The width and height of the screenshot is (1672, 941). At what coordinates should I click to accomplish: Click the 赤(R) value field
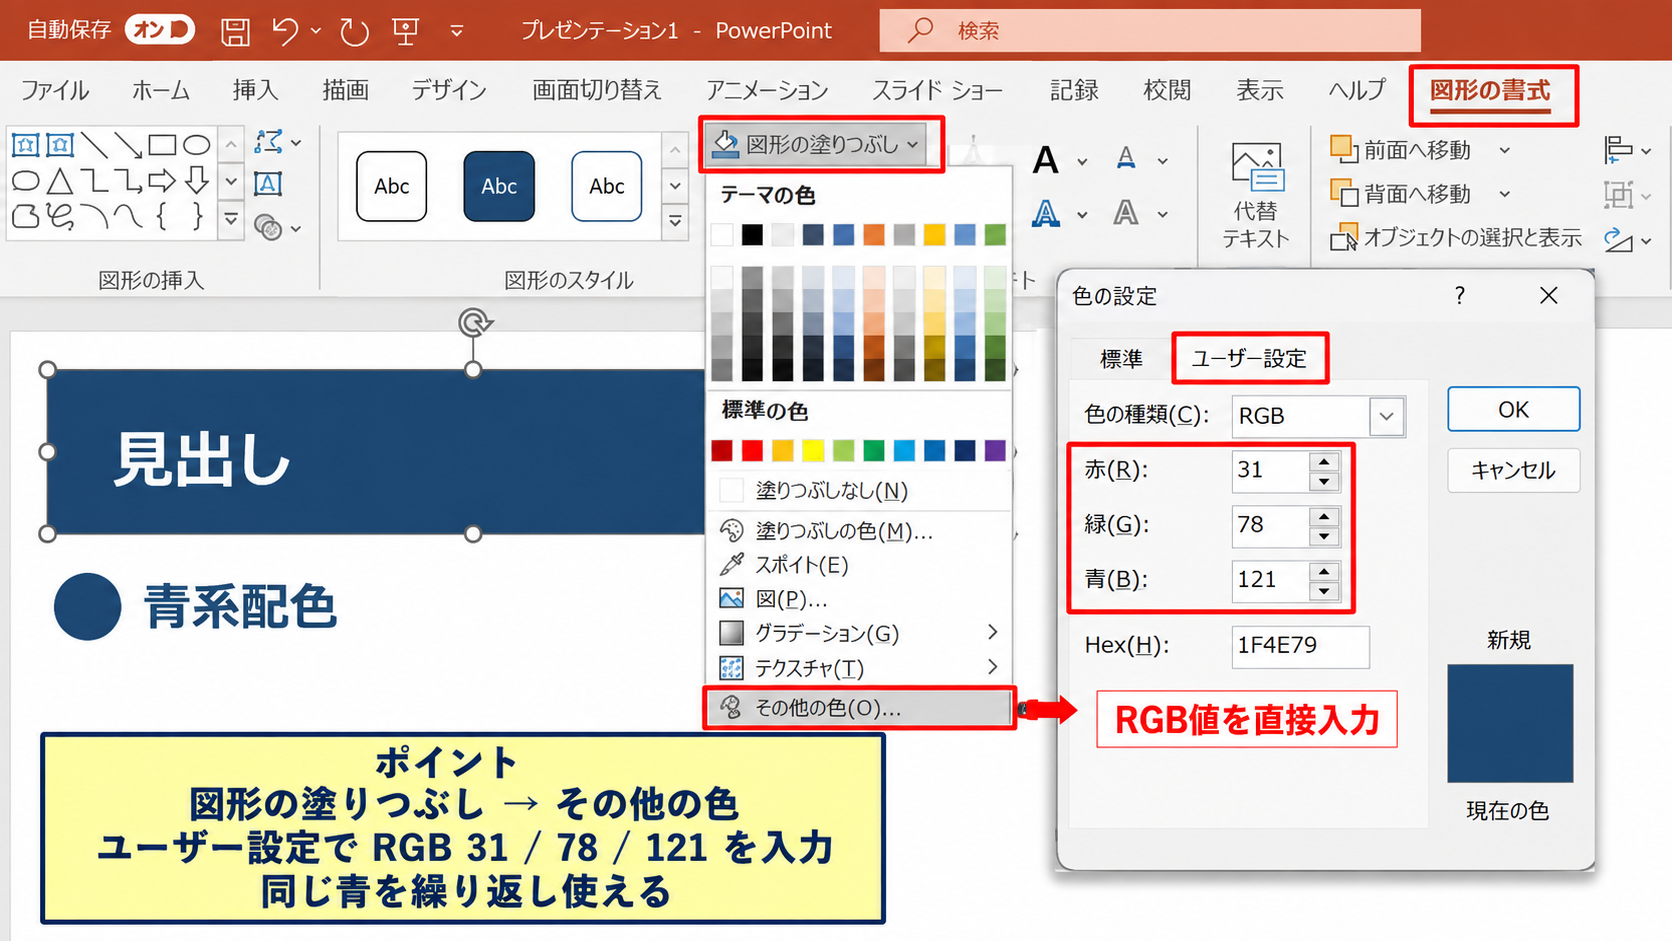[x=1270, y=470]
